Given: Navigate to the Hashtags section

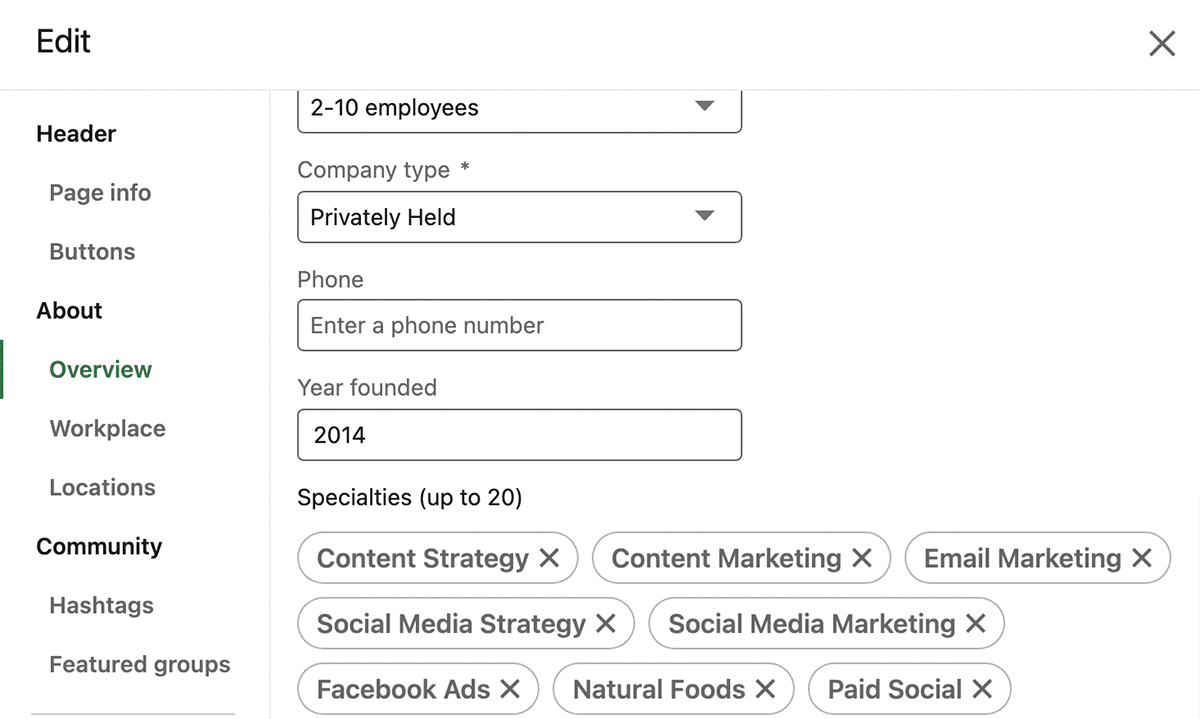Looking at the screenshot, I should click(x=101, y=606).
